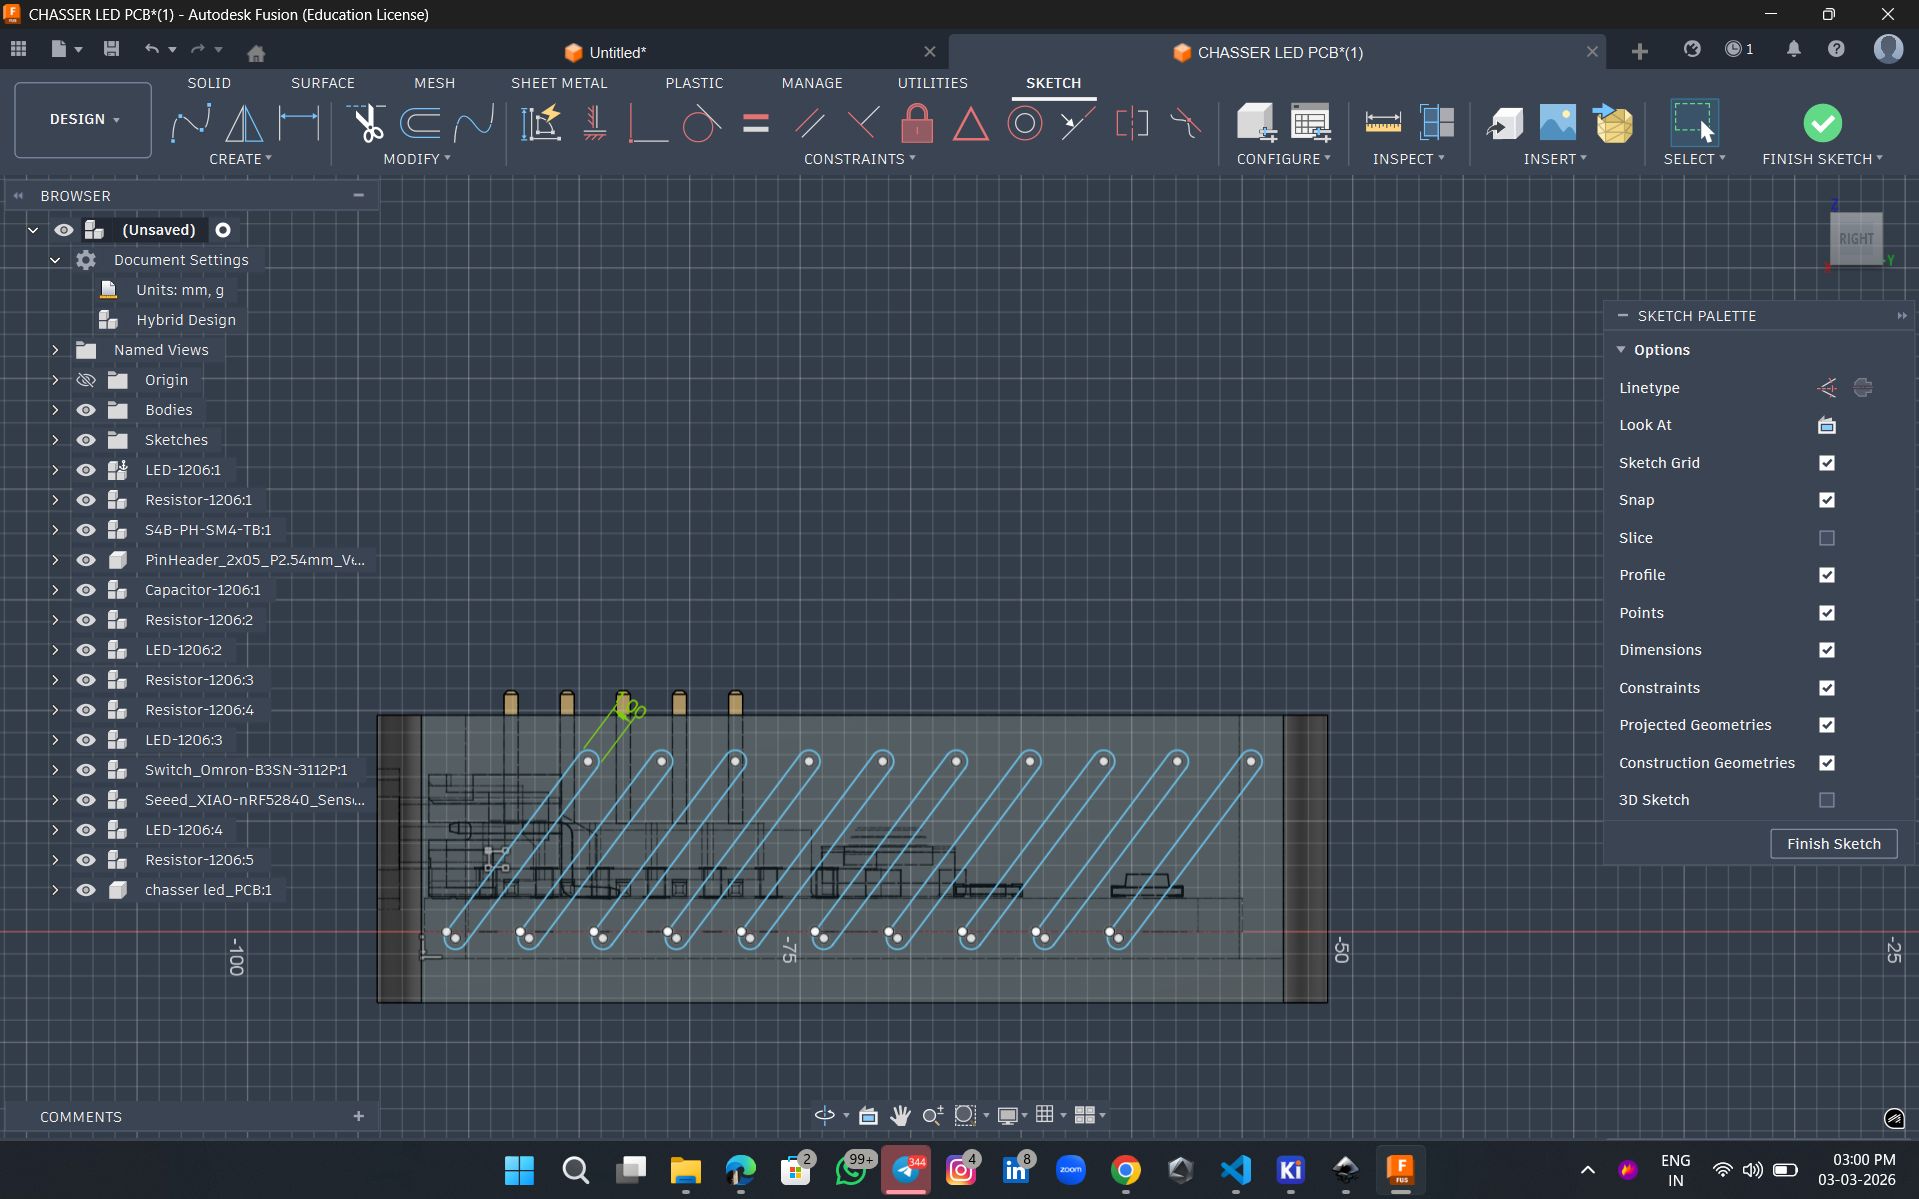Click the Look At icon in Sketch Palette

pyautogui.click(x=1826, y=425)
